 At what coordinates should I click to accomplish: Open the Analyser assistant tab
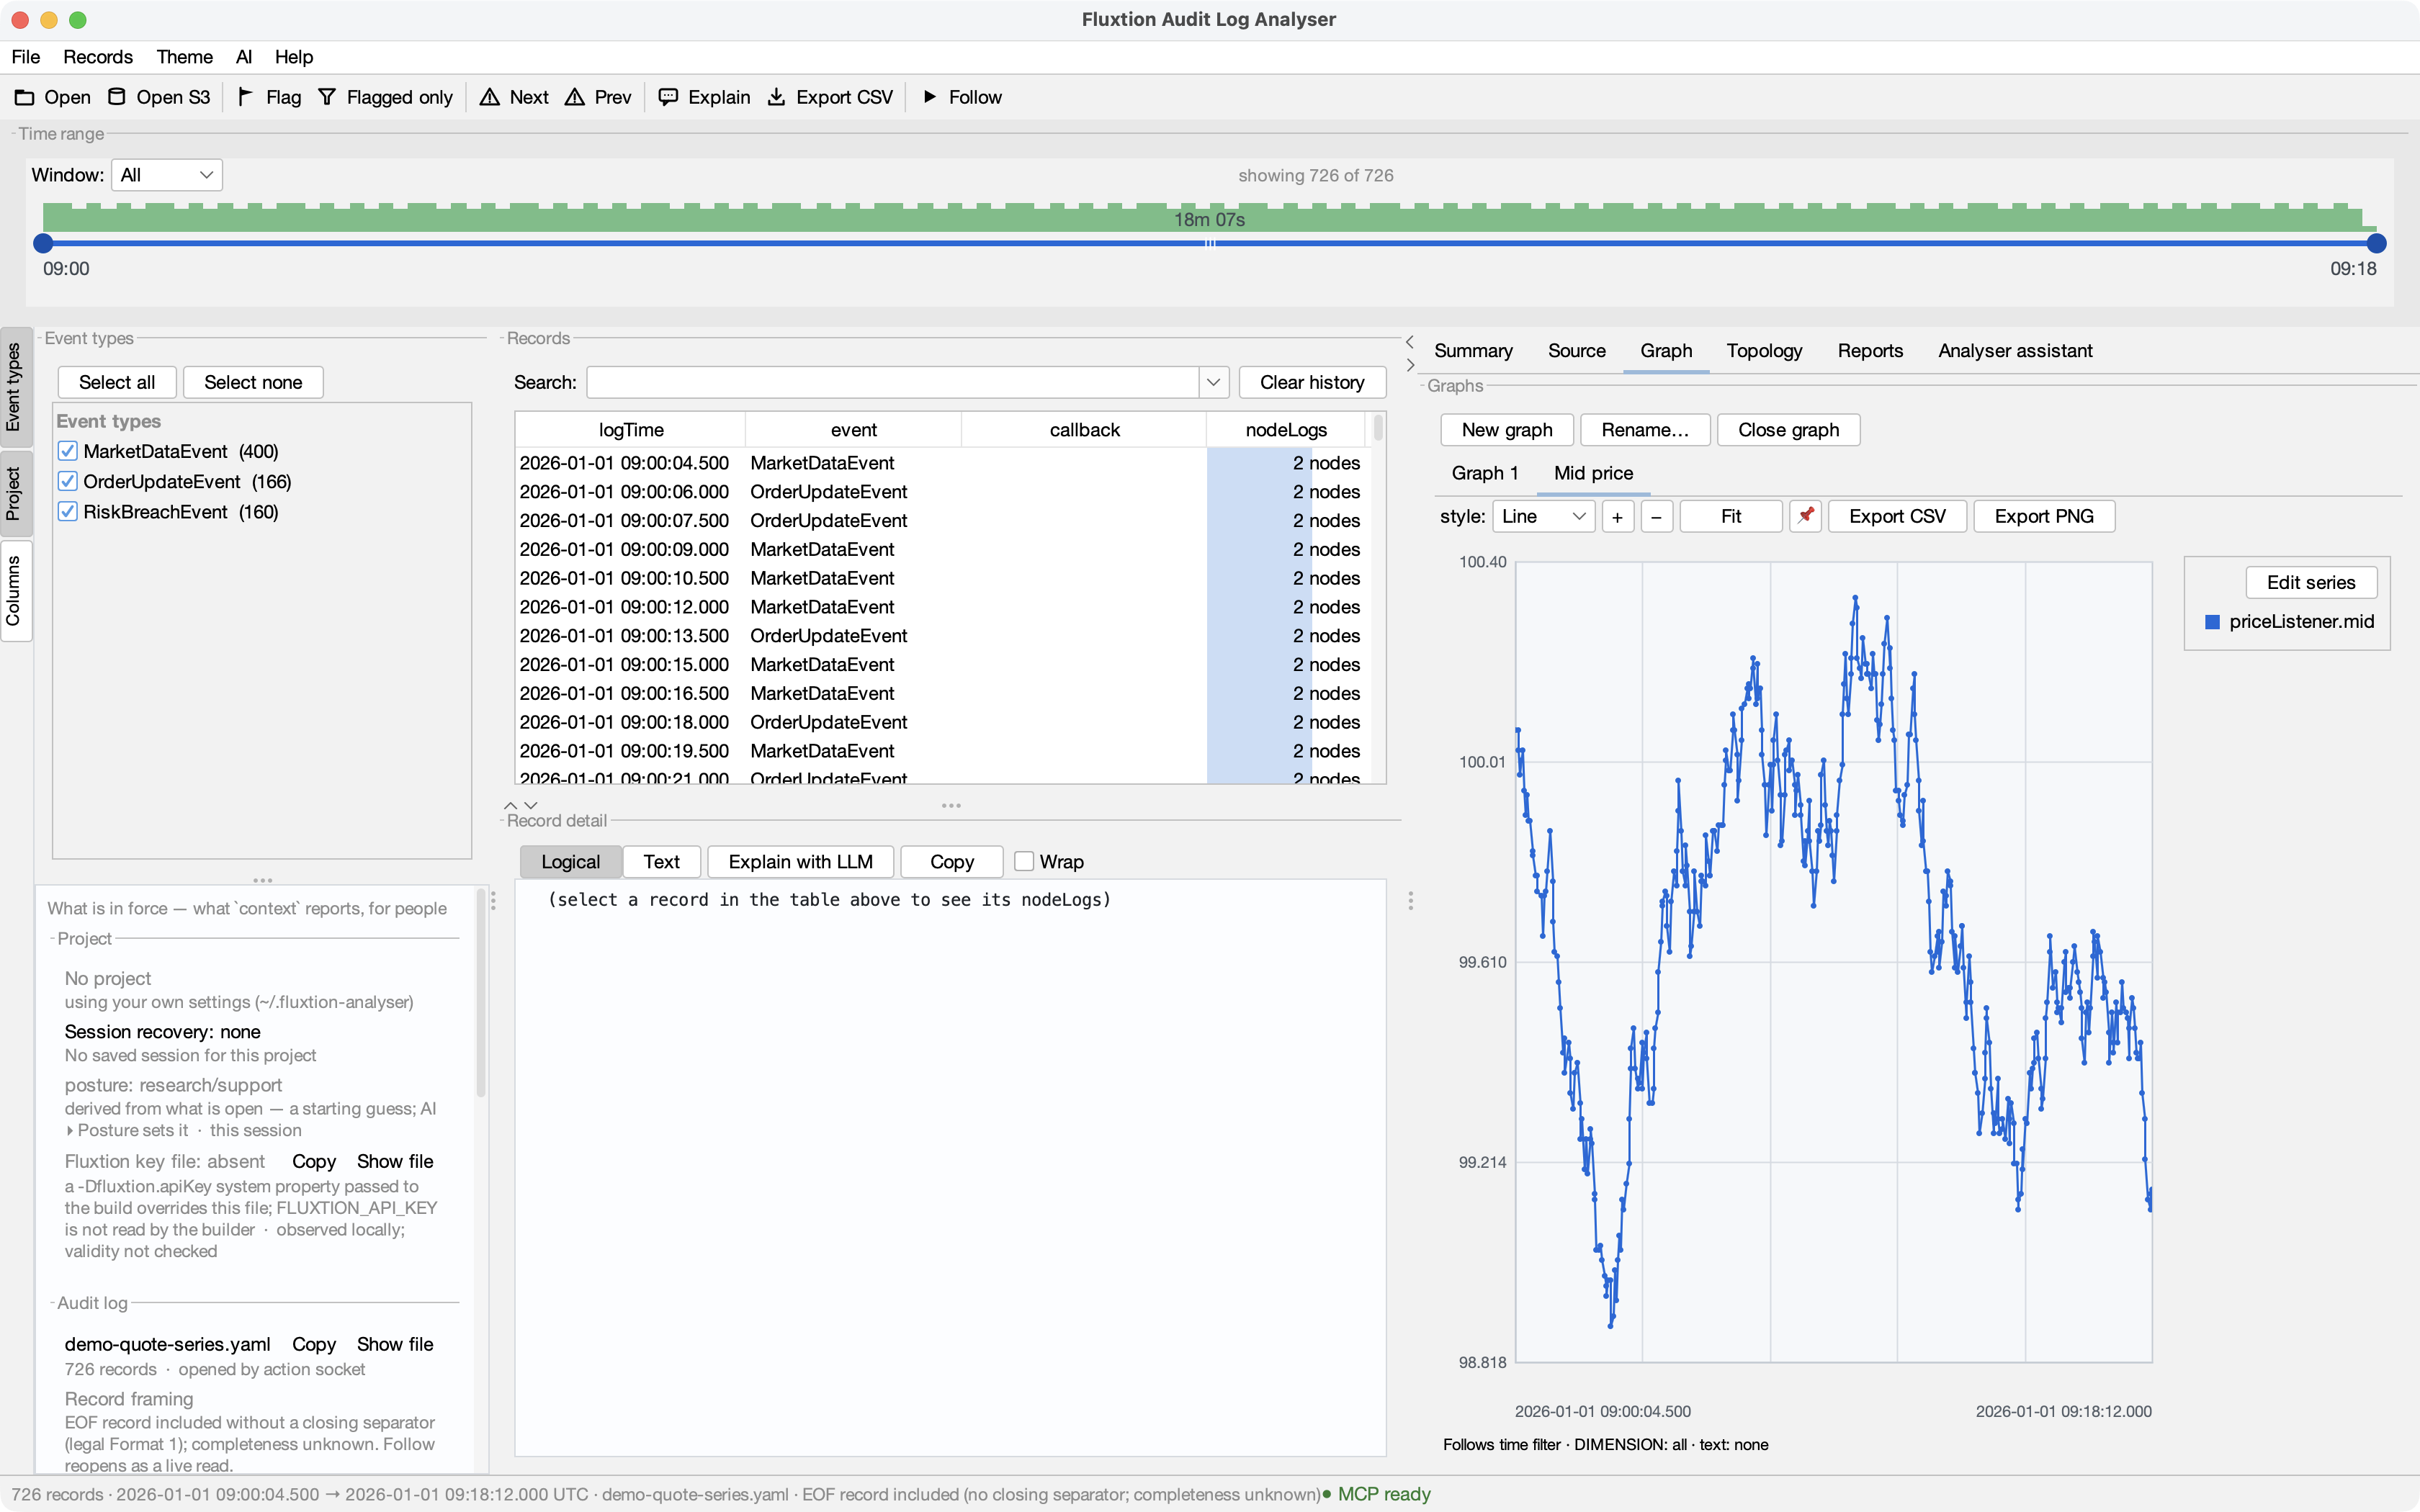point(2015,351)
